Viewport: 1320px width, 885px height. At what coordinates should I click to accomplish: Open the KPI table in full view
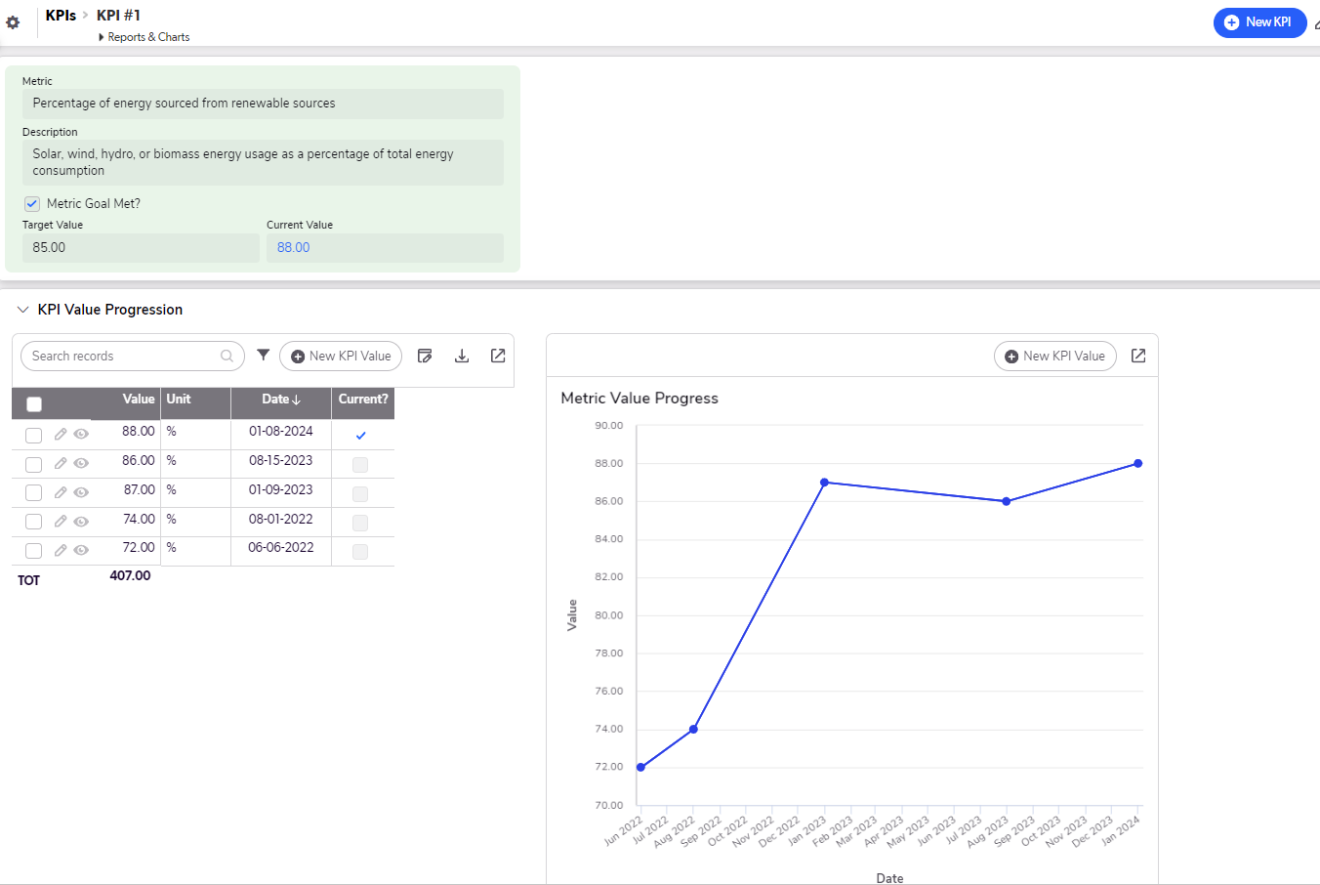[x=498, y=356]
